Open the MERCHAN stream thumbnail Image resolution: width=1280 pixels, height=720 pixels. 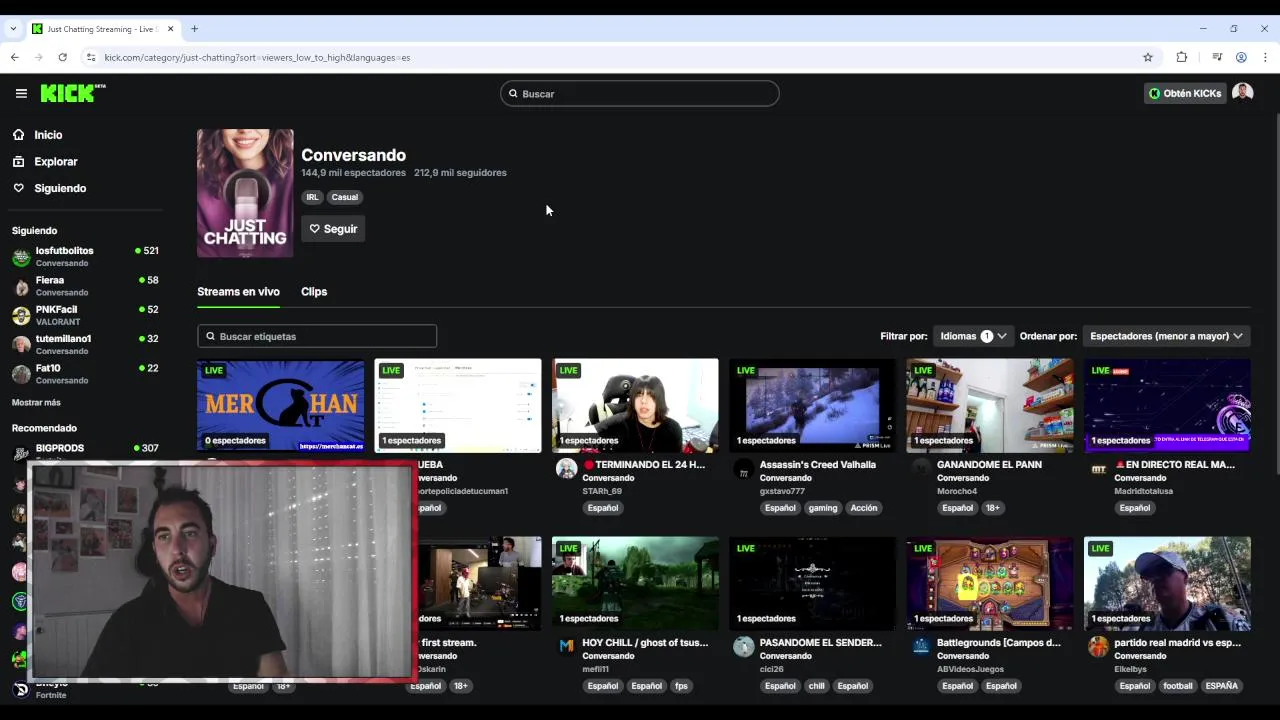281,406
